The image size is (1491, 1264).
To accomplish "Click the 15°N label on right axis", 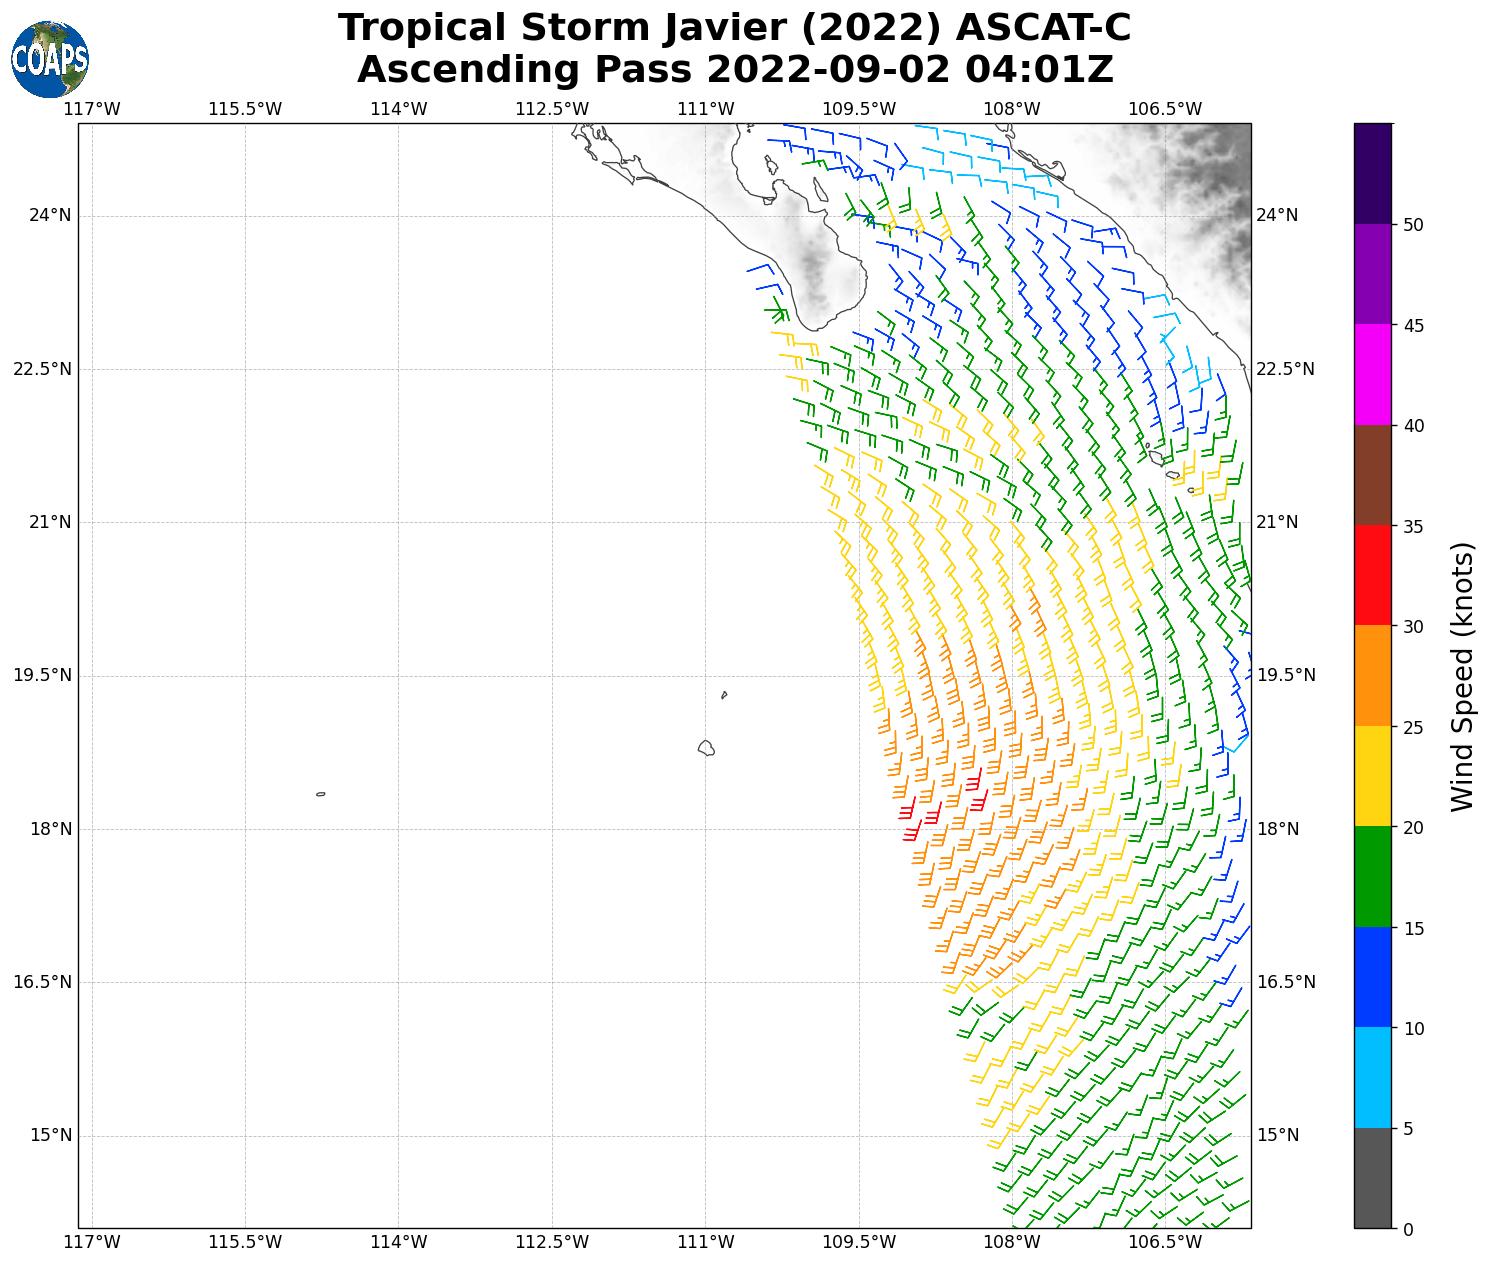I will pos(1277,1135).
